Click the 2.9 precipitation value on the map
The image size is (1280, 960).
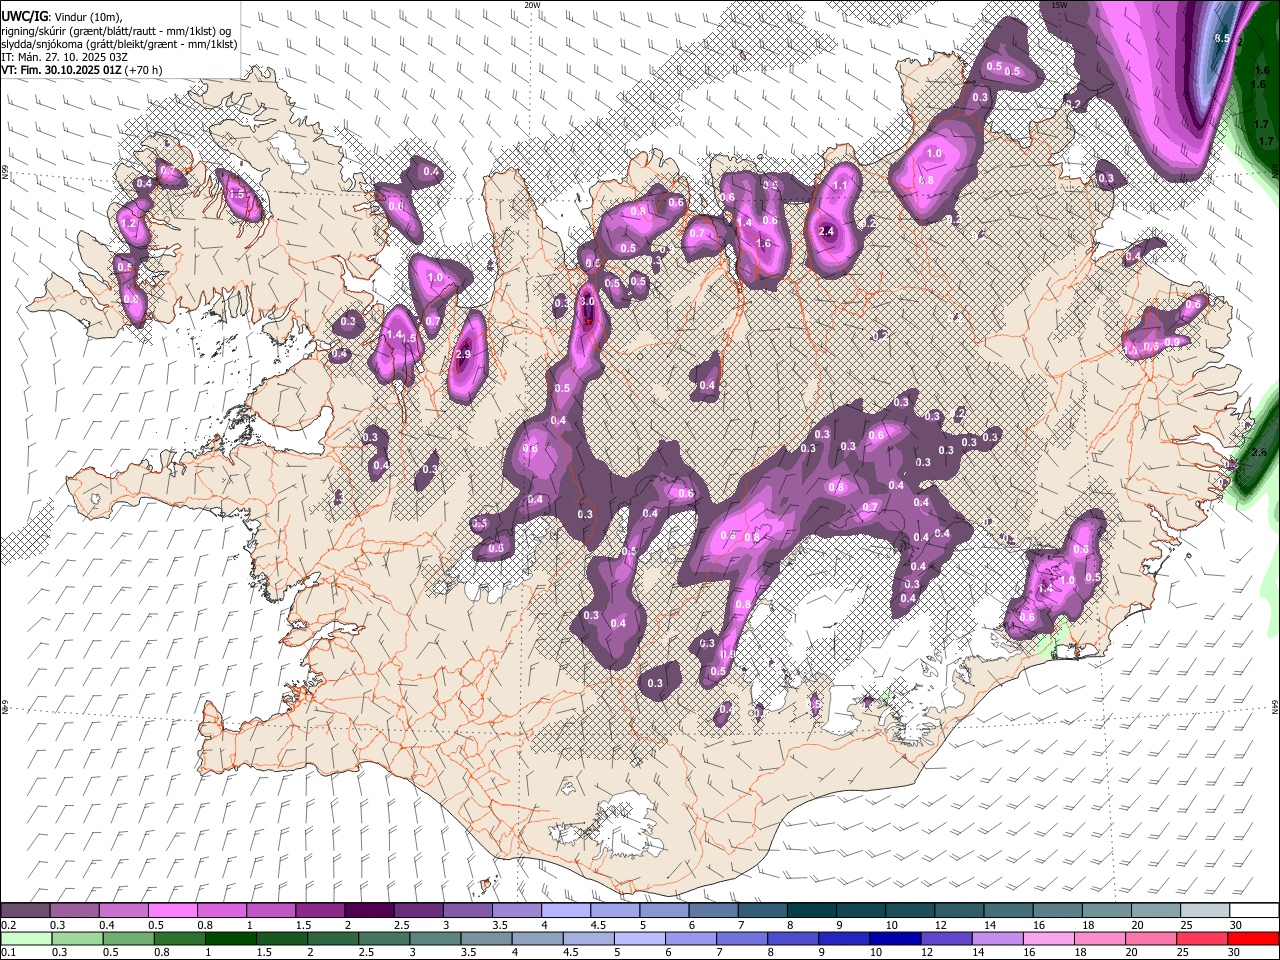pos(462,354)
